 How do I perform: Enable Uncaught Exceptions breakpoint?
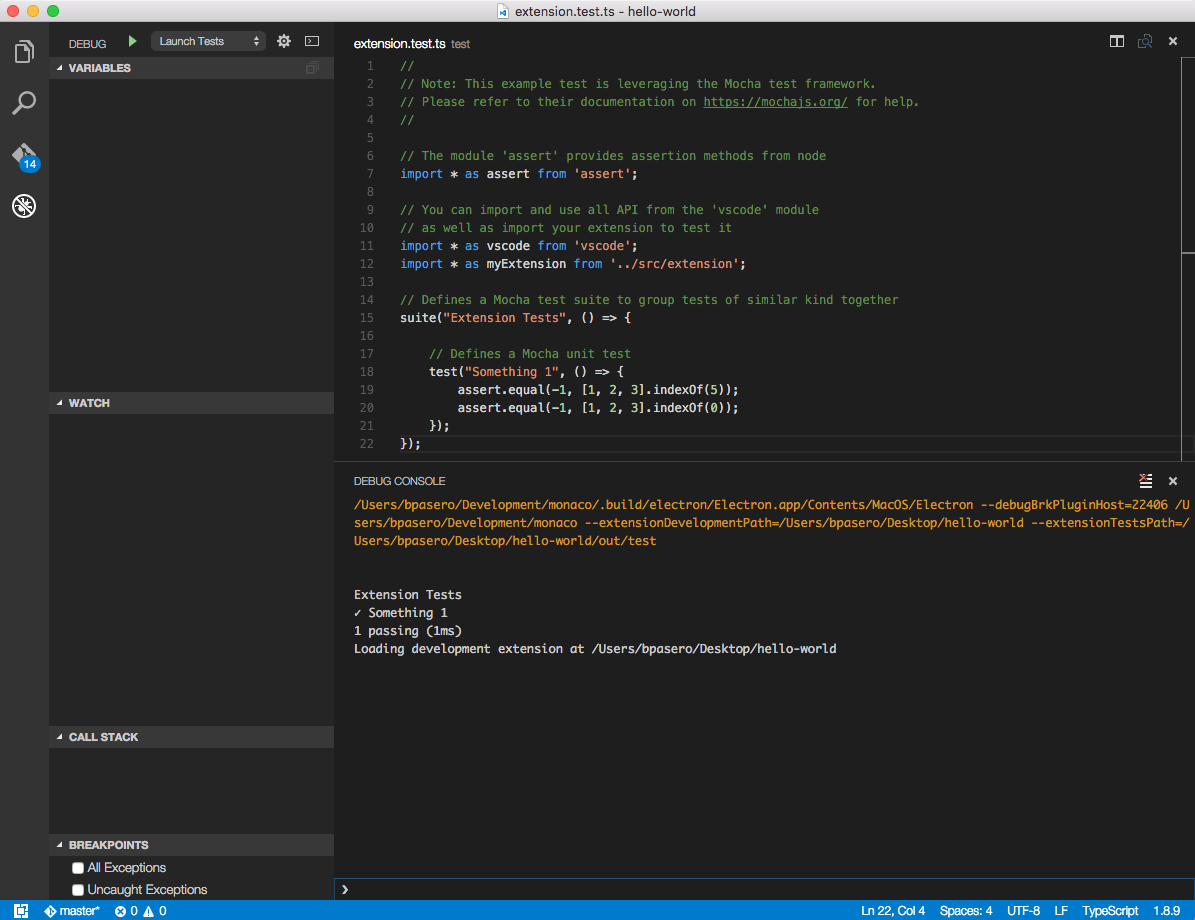(x=78, y=890)
